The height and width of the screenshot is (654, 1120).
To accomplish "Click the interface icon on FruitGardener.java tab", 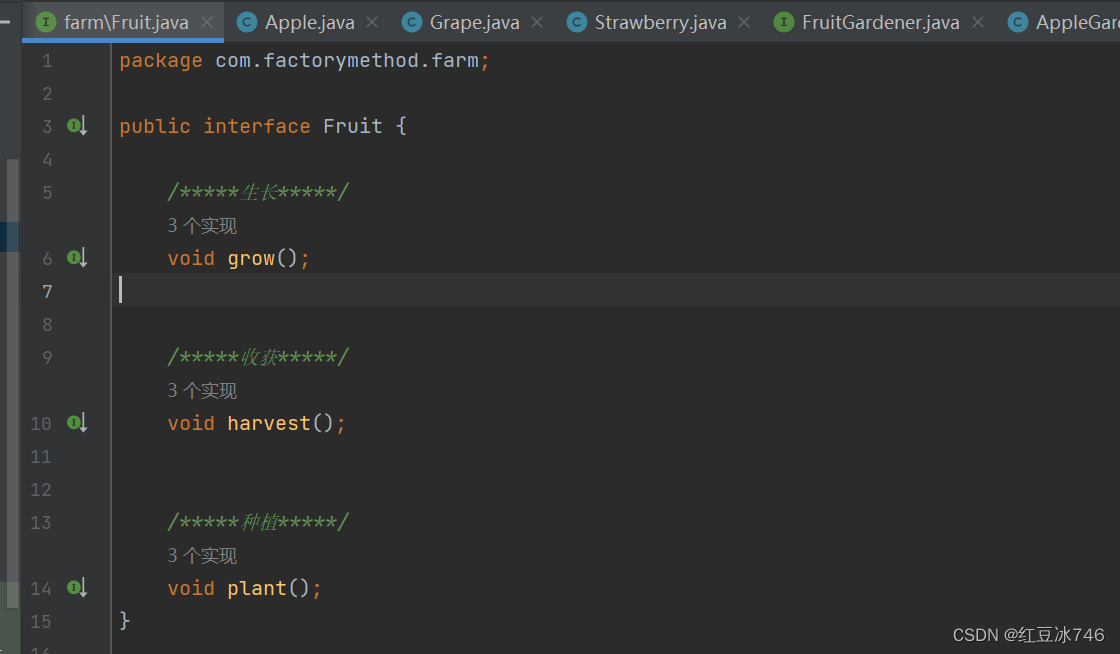I will [784, 22].
